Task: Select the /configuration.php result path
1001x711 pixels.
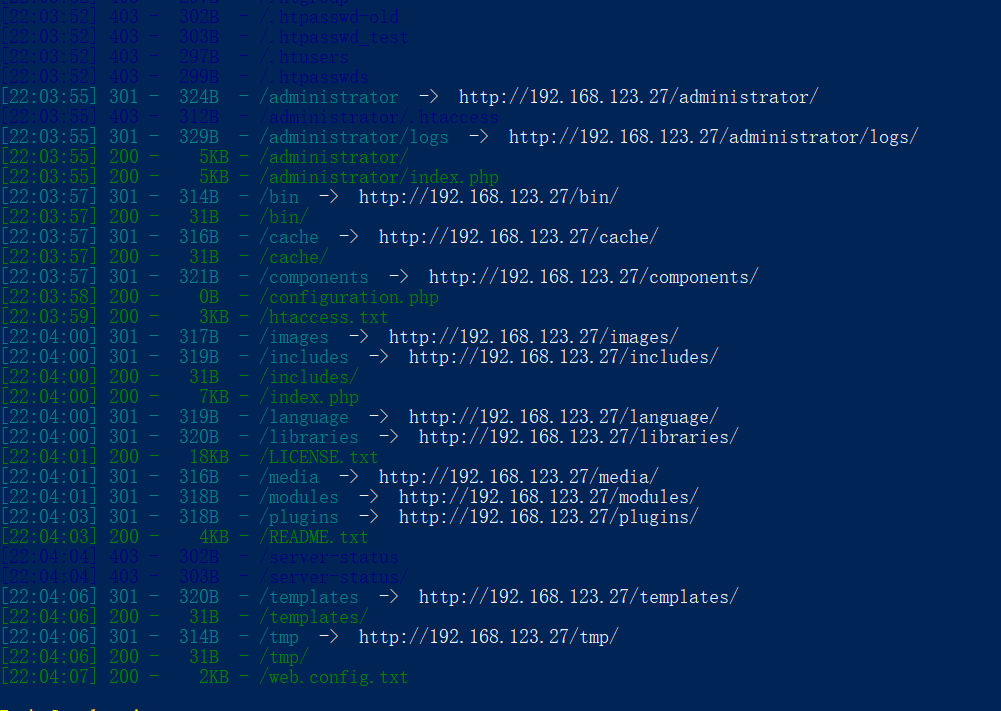Action: pos(349,297)
